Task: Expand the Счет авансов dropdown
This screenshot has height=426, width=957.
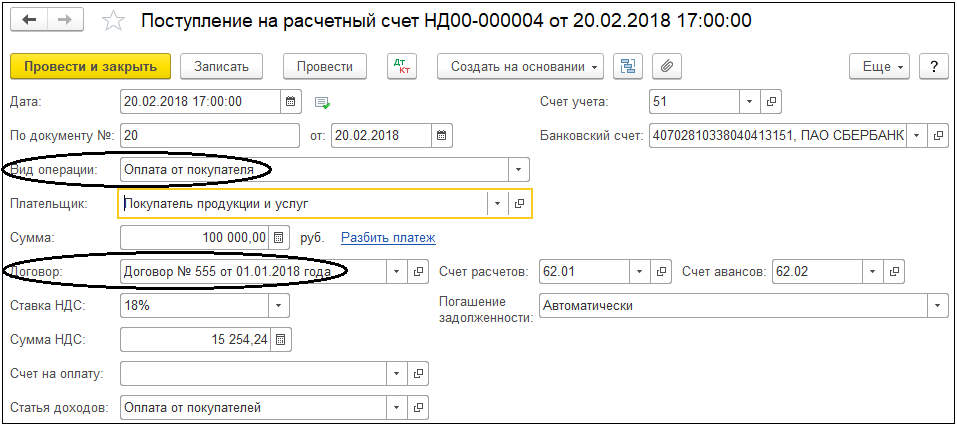Action: point(873,272)
